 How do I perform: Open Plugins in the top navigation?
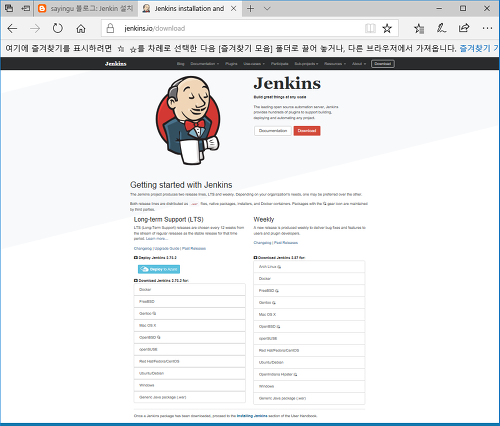click(231, 64)
